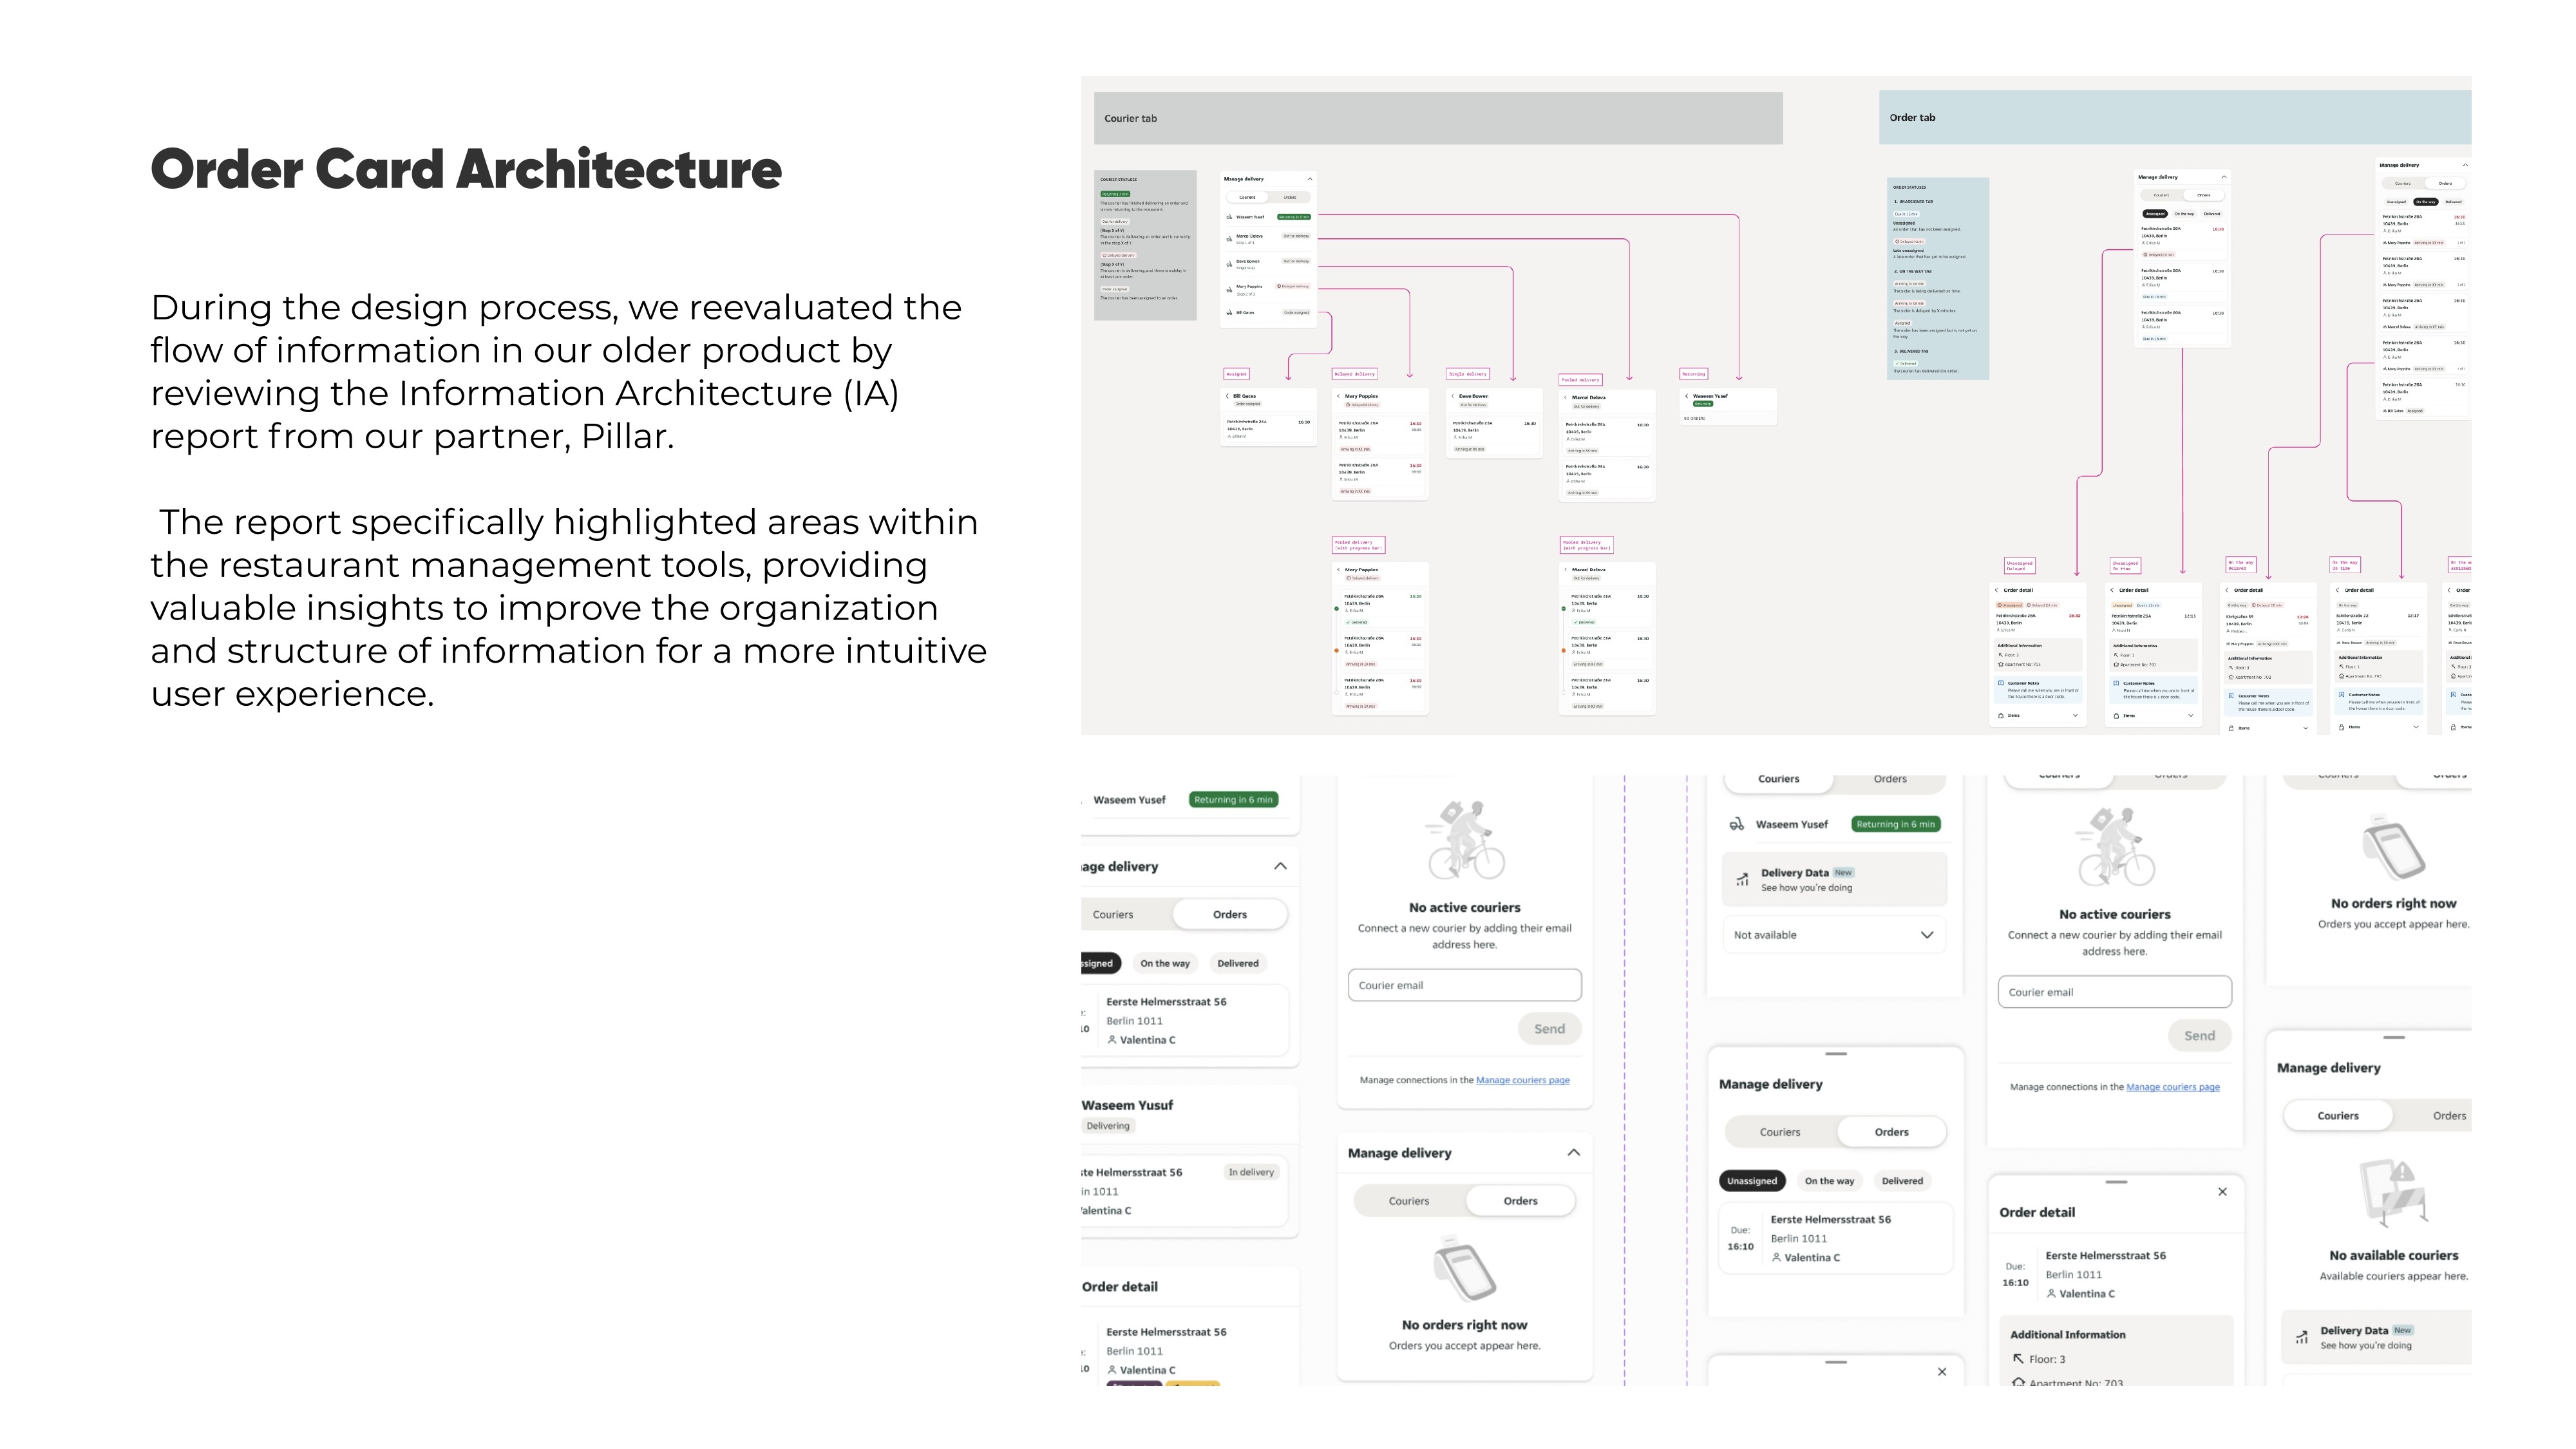Click the payment terminal illustration below the Manage delivery chevron
Screen dimensions: 2576x1449
coord(1464,1270)
